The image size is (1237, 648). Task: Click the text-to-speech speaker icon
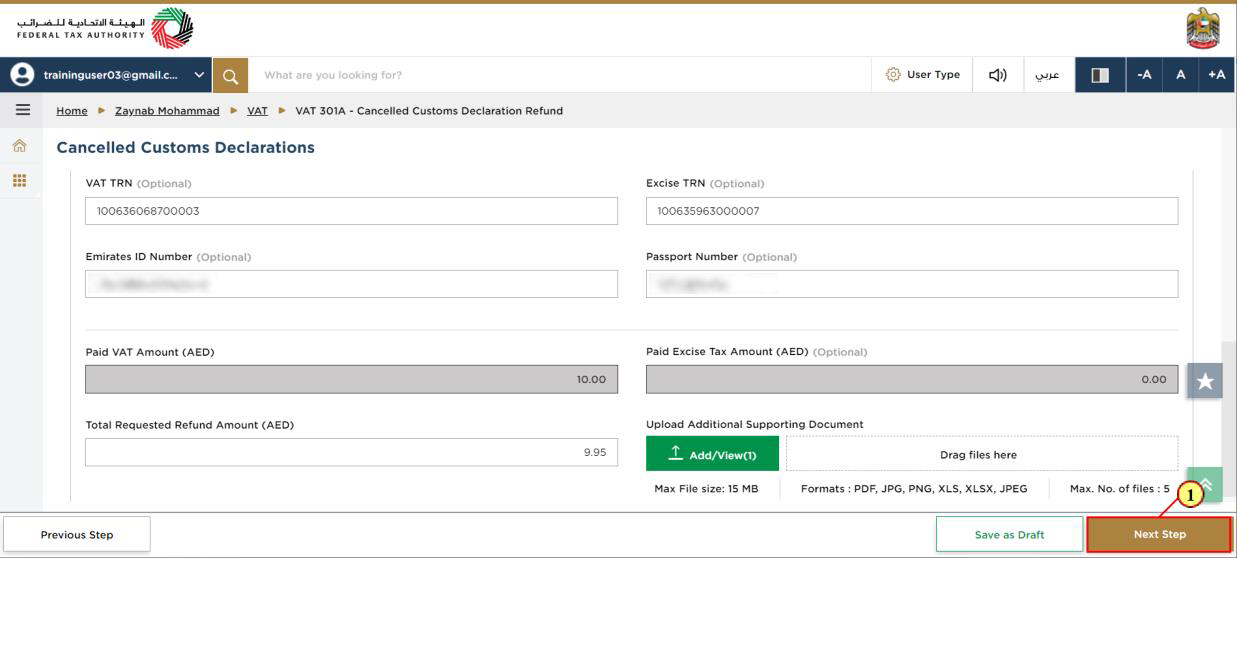click(997, 75)
